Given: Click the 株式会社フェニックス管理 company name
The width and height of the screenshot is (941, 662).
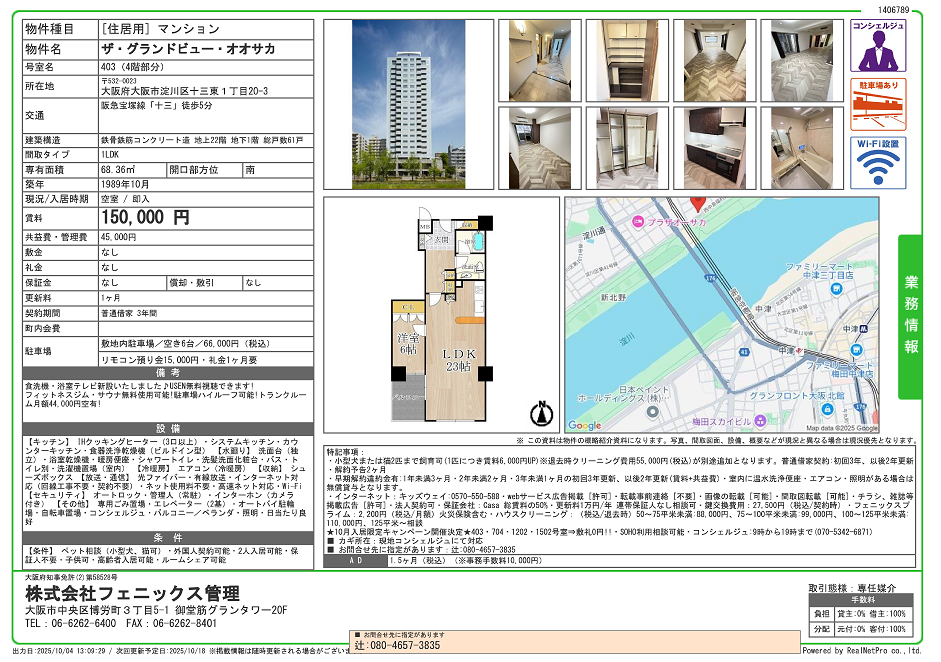Looking at the screenshot, I should click(x=132, y=593).
